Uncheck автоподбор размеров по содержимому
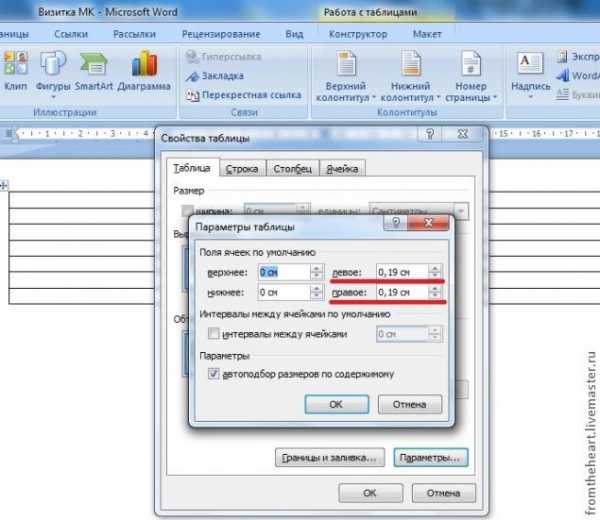 212,374
